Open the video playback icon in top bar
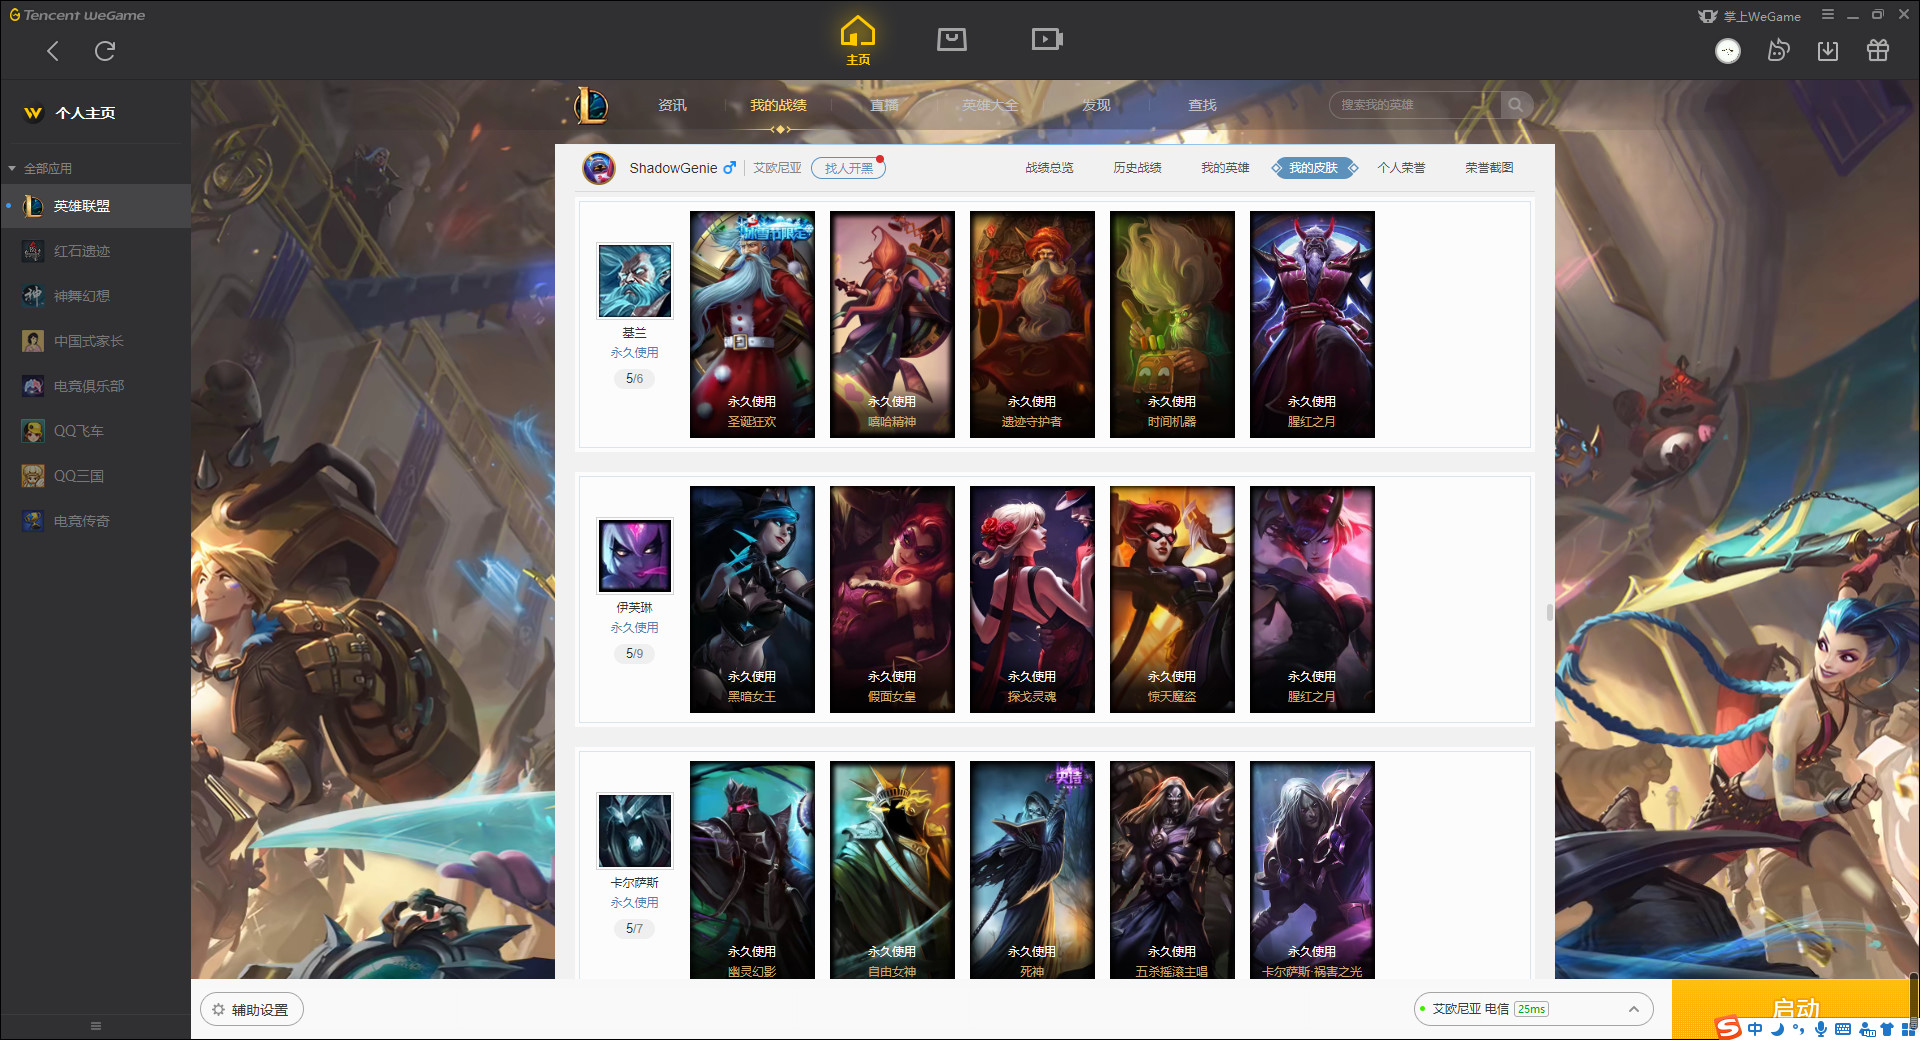This screenshot has width=1920, height=1040. coord(1047,39)
